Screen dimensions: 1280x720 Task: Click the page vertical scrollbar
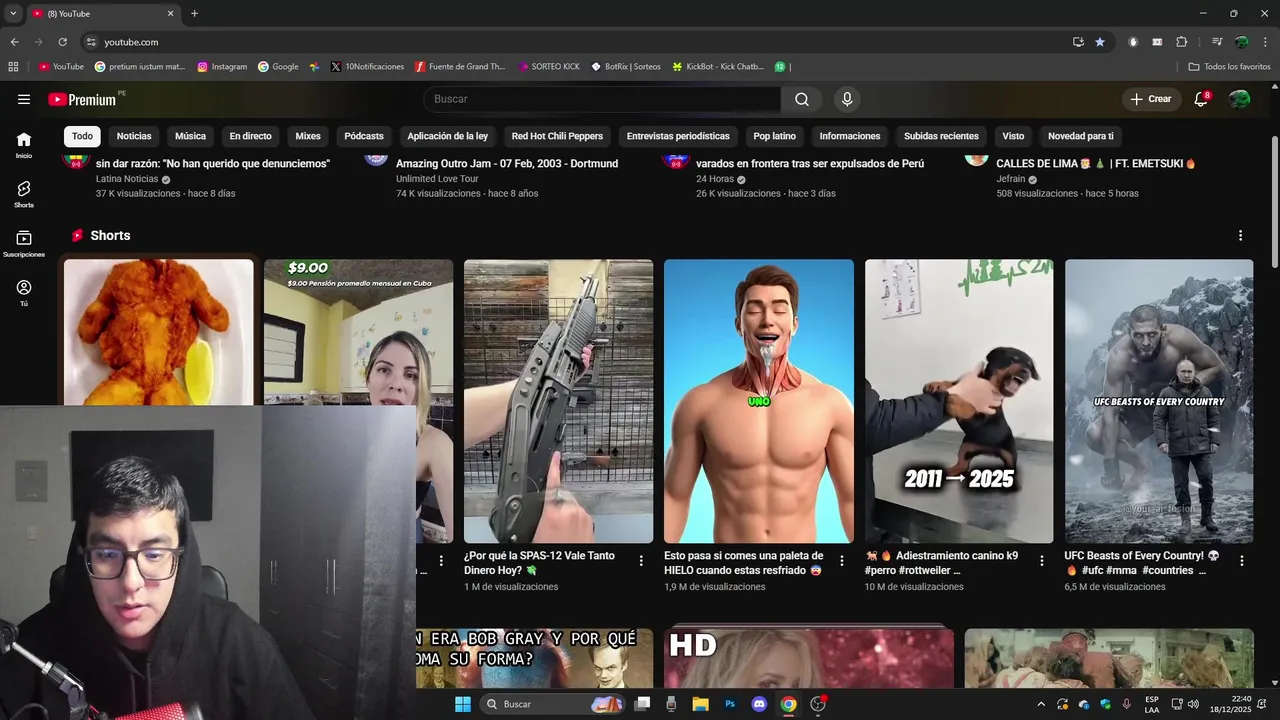1274,200
